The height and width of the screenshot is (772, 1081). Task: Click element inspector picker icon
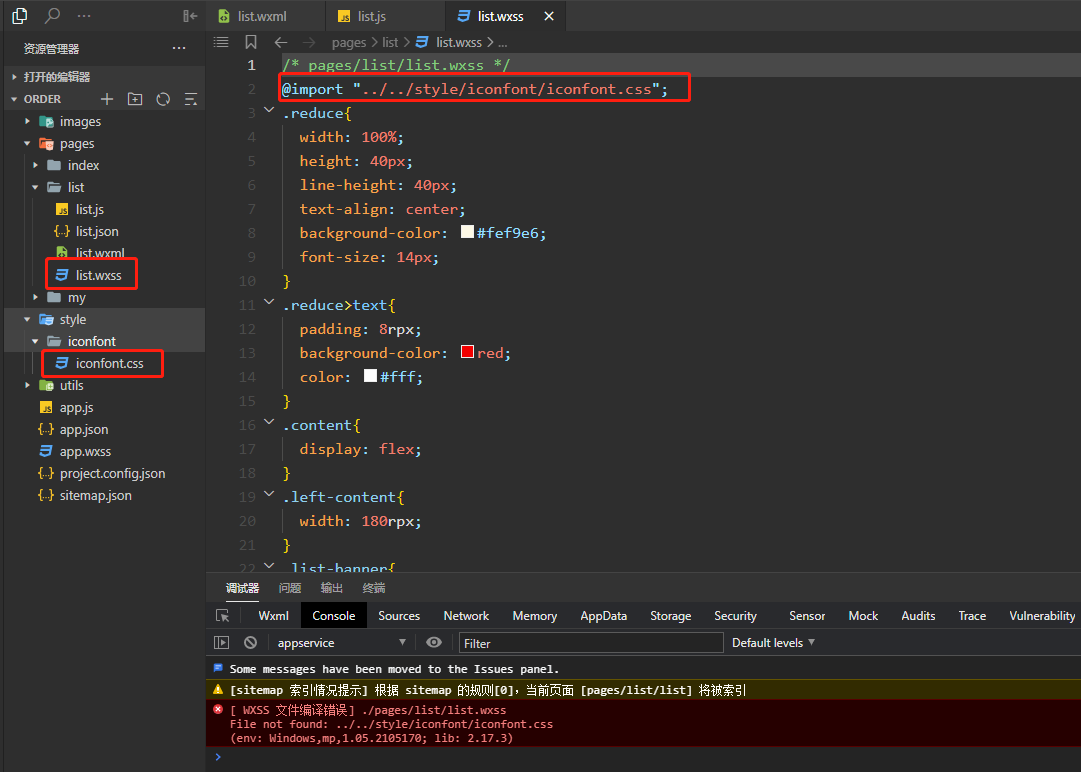pyautogui.click(x=222, y=616)
